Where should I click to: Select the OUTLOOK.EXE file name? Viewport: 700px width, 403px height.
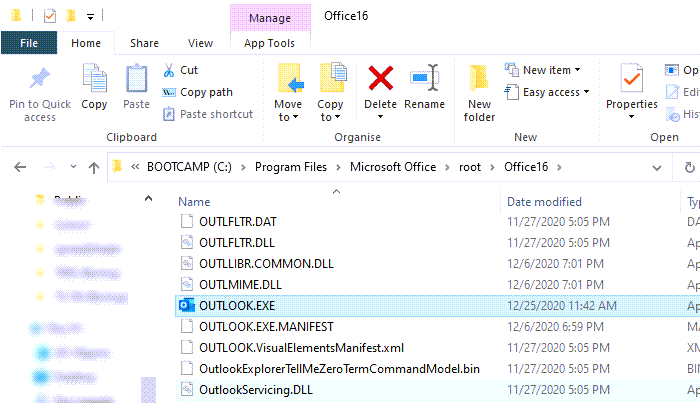coord(237,306)
